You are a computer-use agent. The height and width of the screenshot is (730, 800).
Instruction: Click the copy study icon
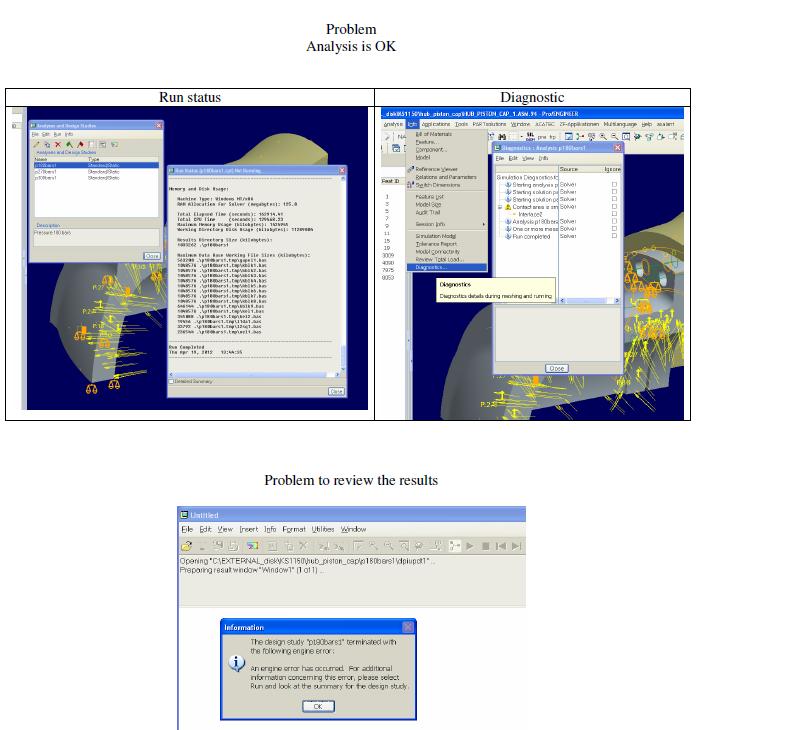tap(47, 144)
